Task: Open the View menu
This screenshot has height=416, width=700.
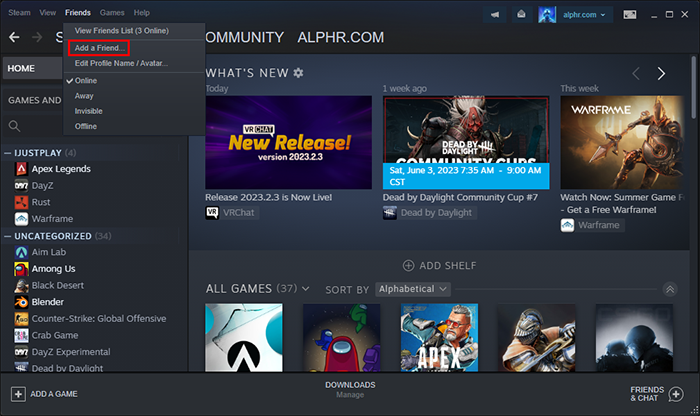Action: pos(47,12)
